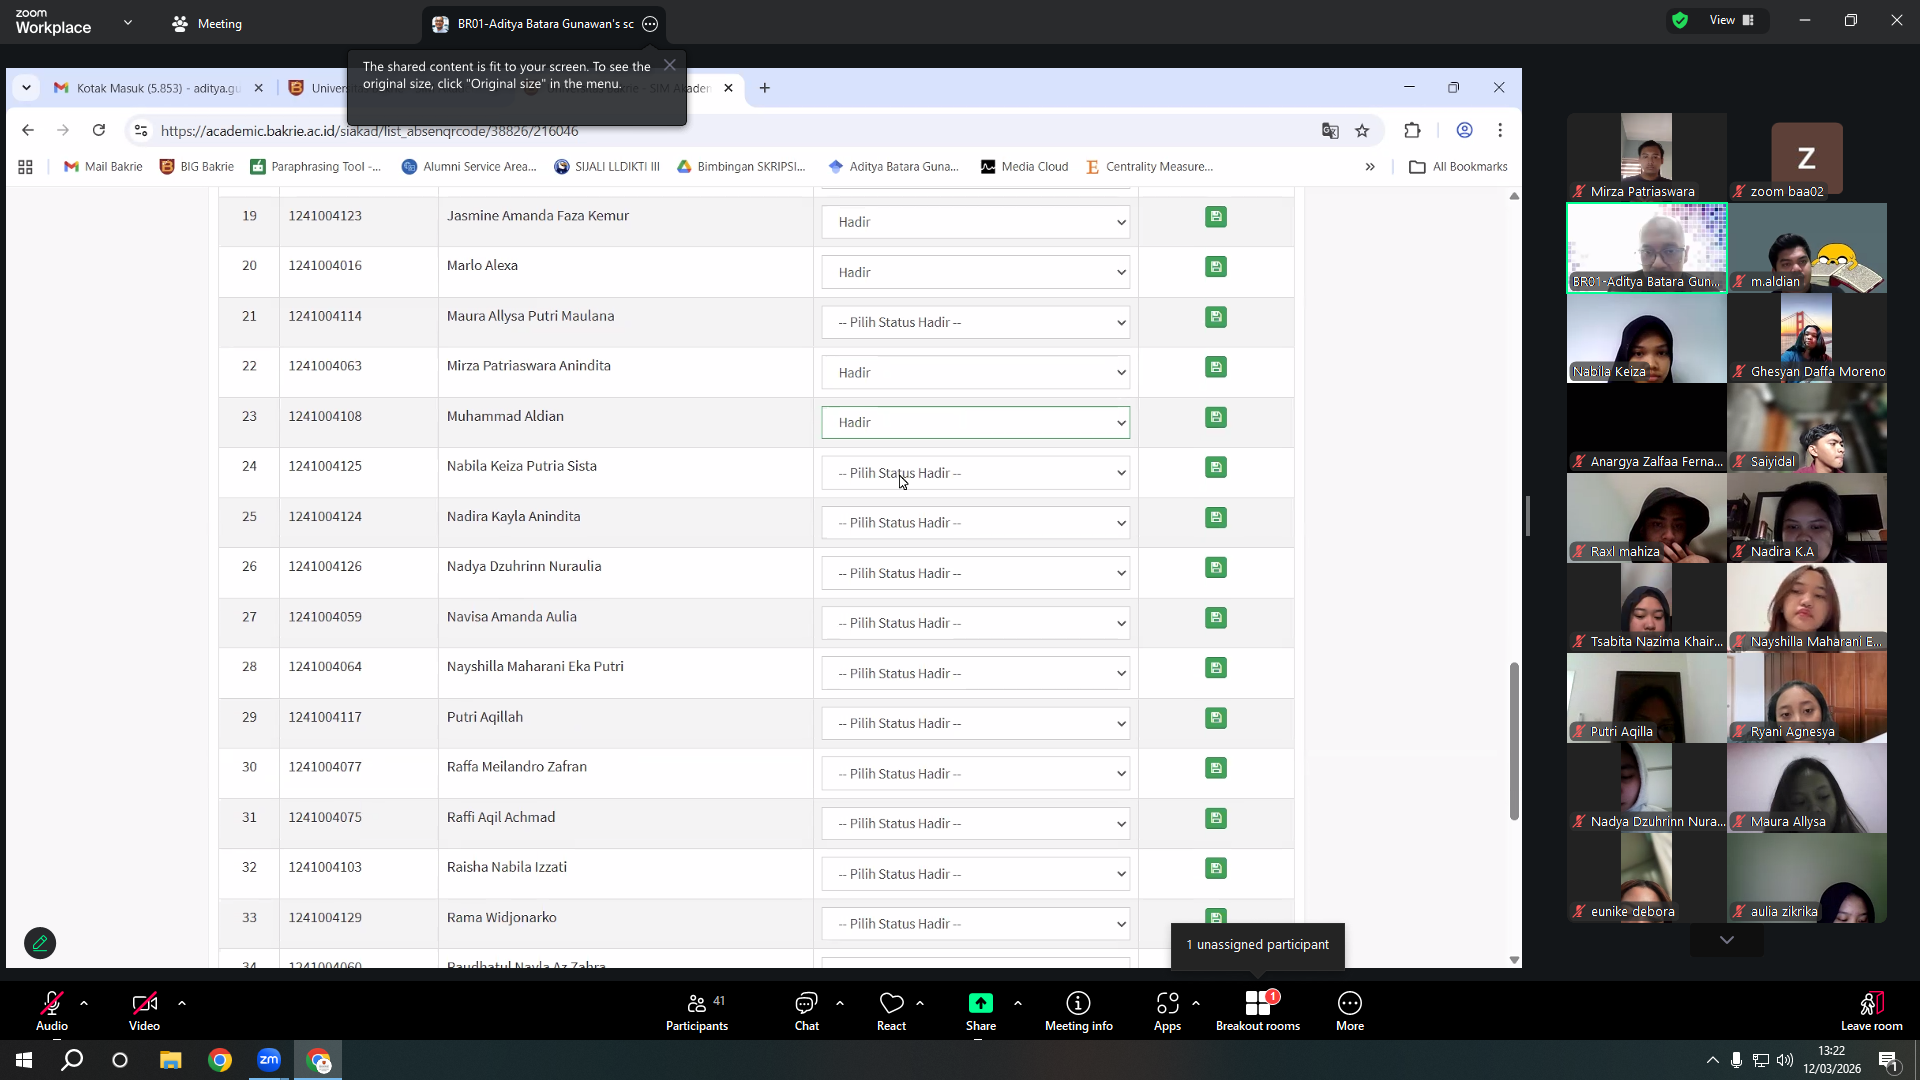Save attendance for Raffa Meilandro Zafran
Image resolution: width=1920 pixels, height=1080 pixels.
[1216, 768]
